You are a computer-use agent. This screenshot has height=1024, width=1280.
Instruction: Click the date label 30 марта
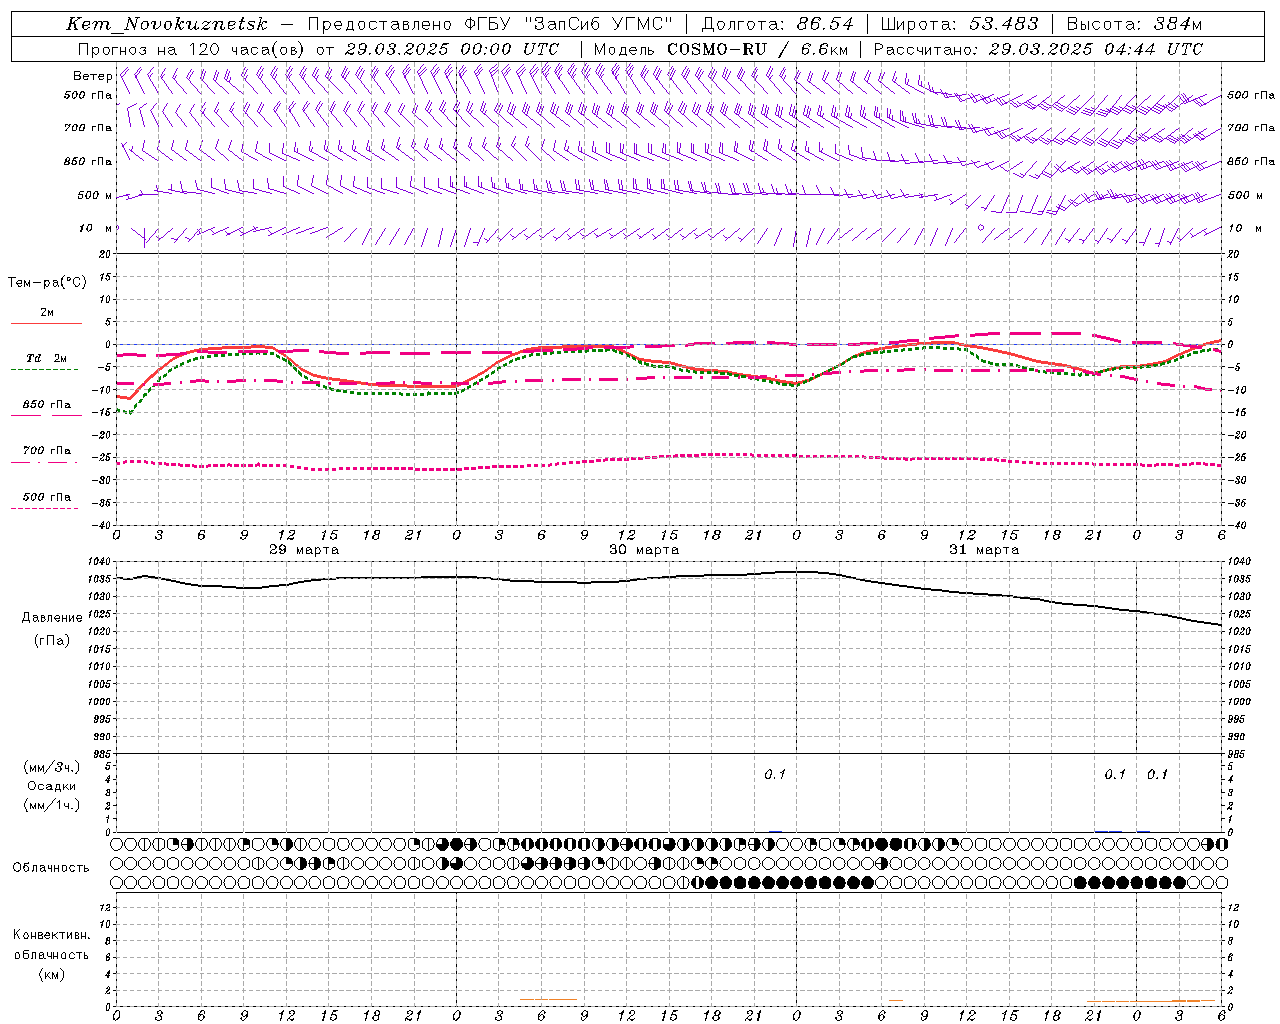point(644,550)
